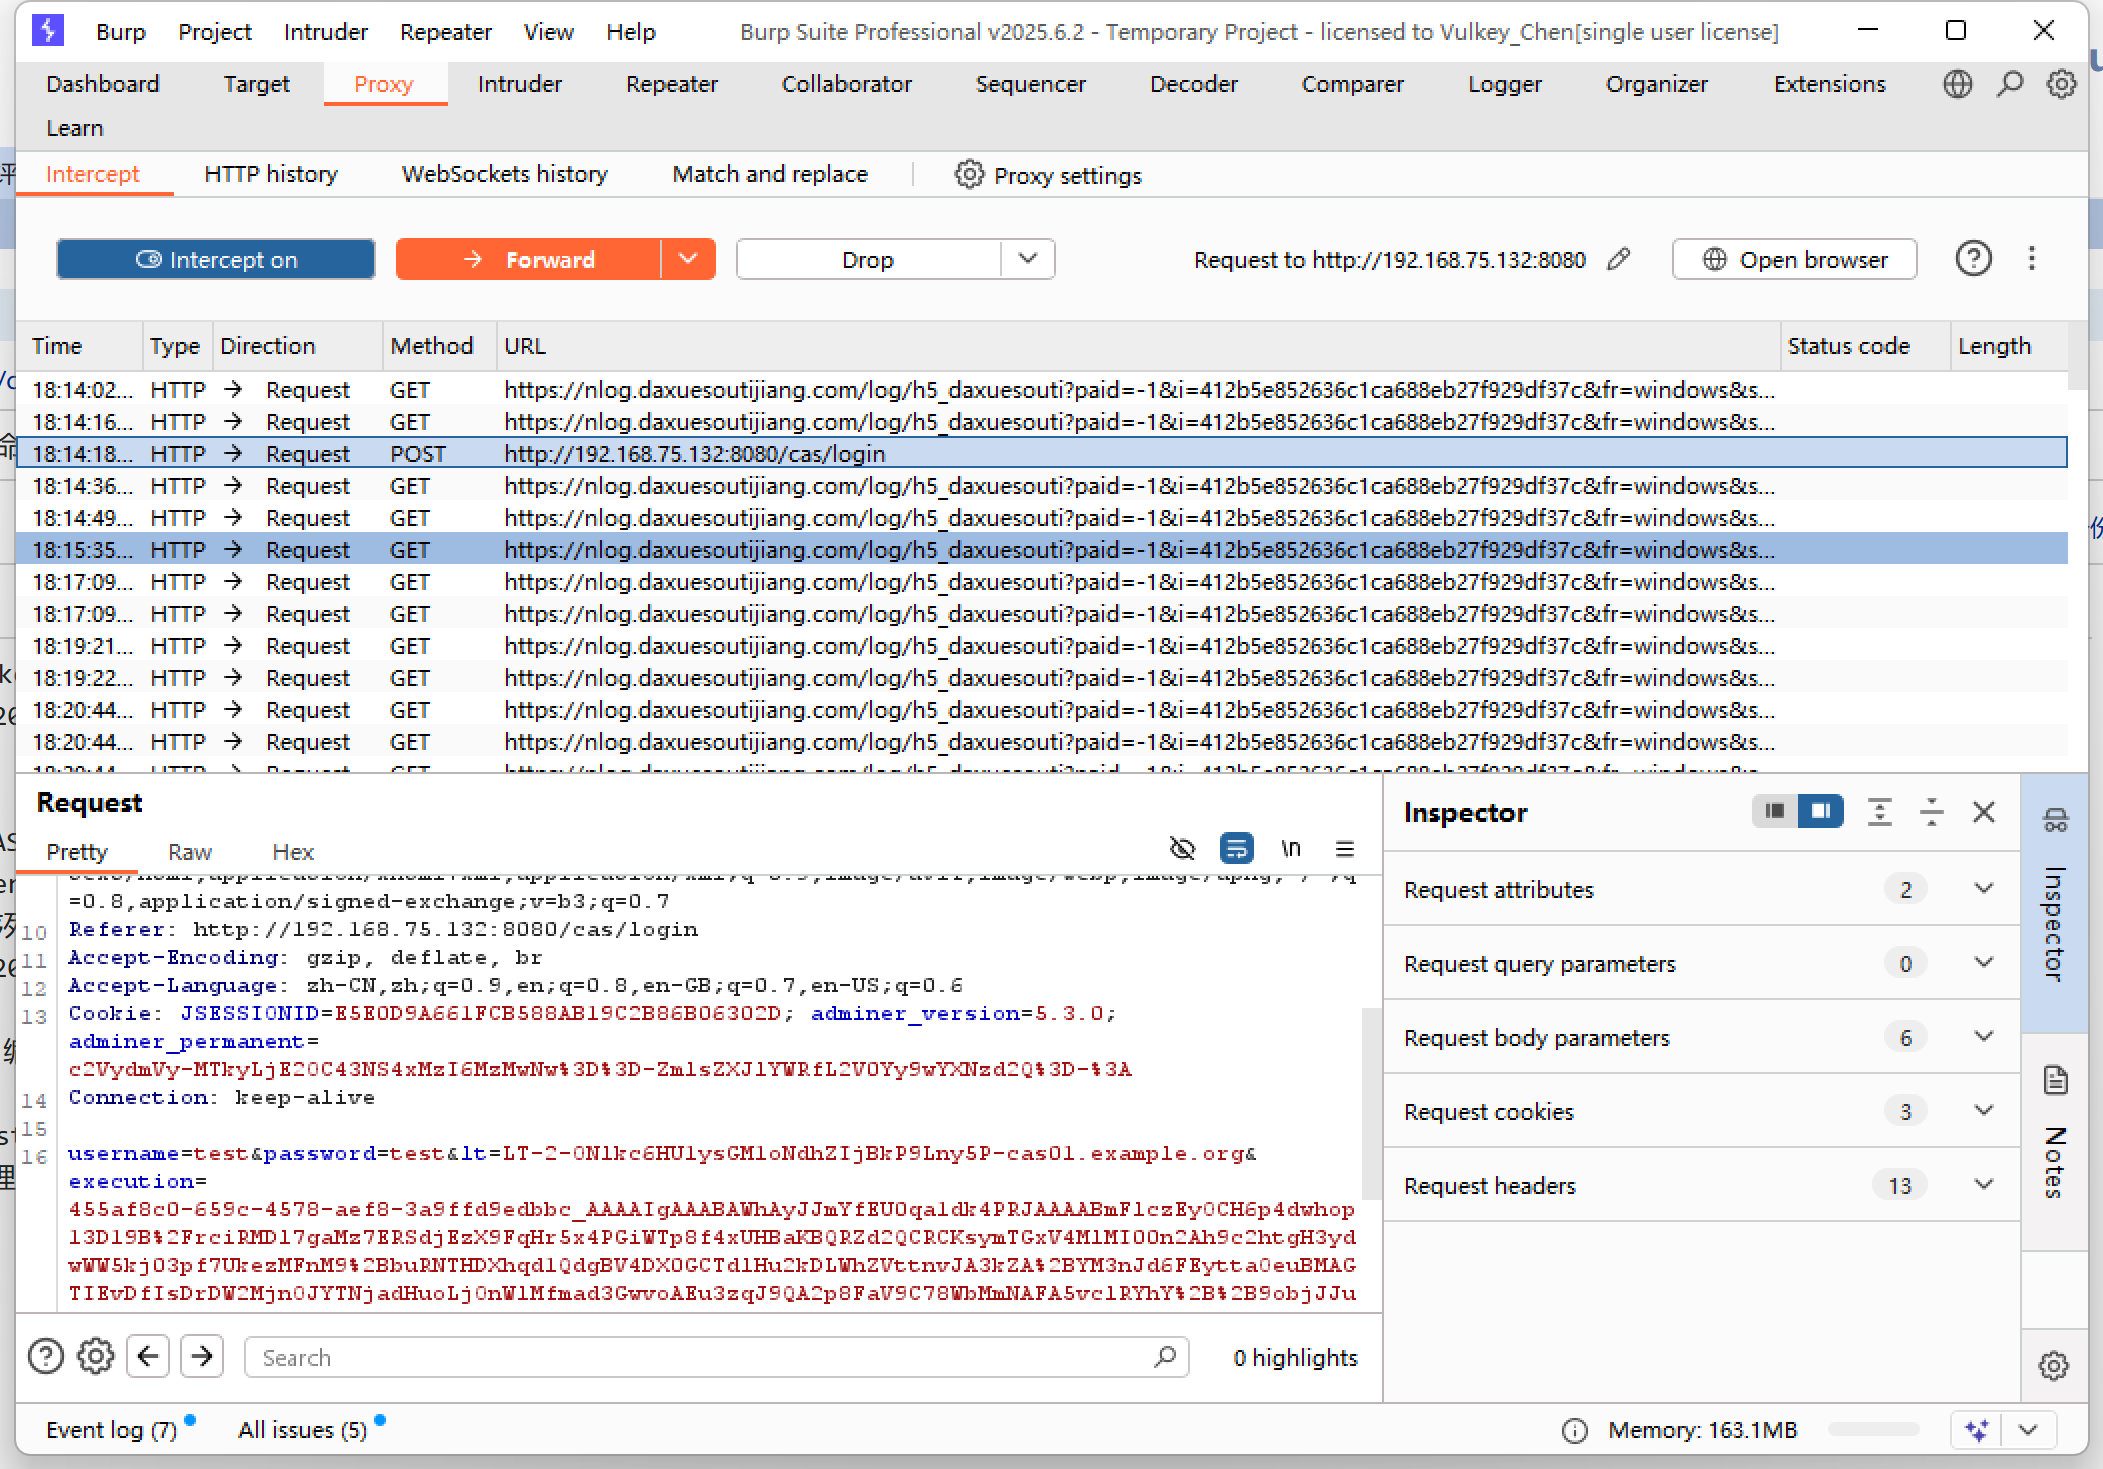2103x1469 pixels.
Task: Turn off the Intercept on toggle
Action: (x=216, y=260)
